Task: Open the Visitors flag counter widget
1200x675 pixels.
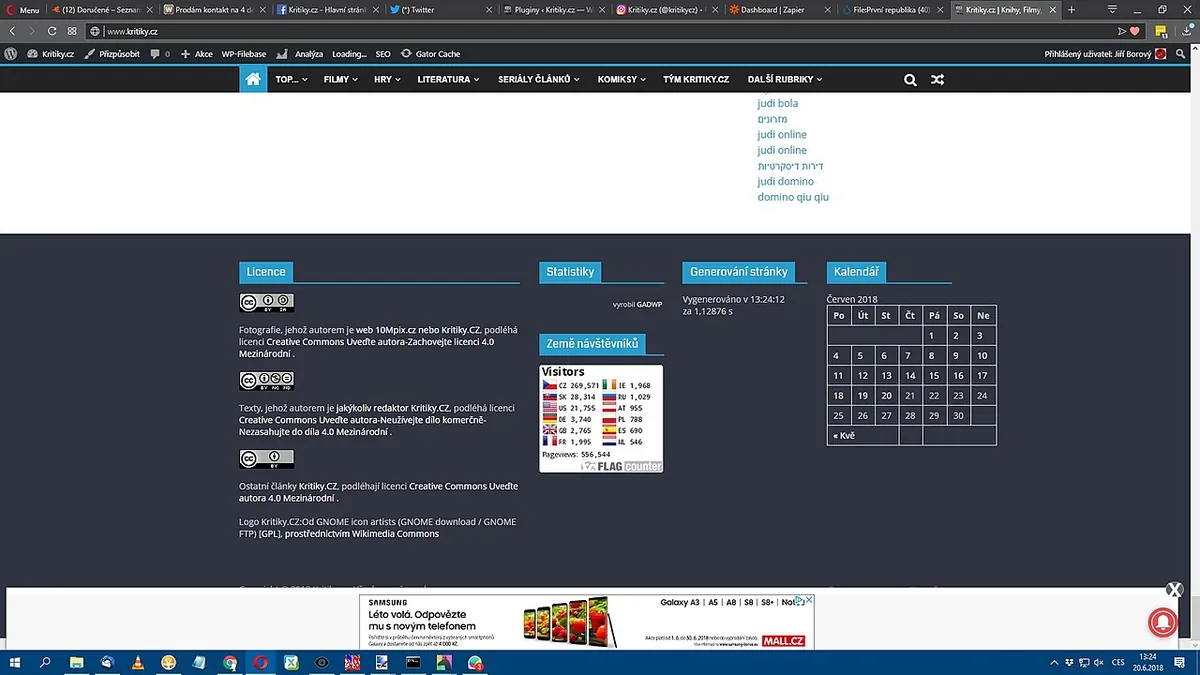Action: point(601,418)
